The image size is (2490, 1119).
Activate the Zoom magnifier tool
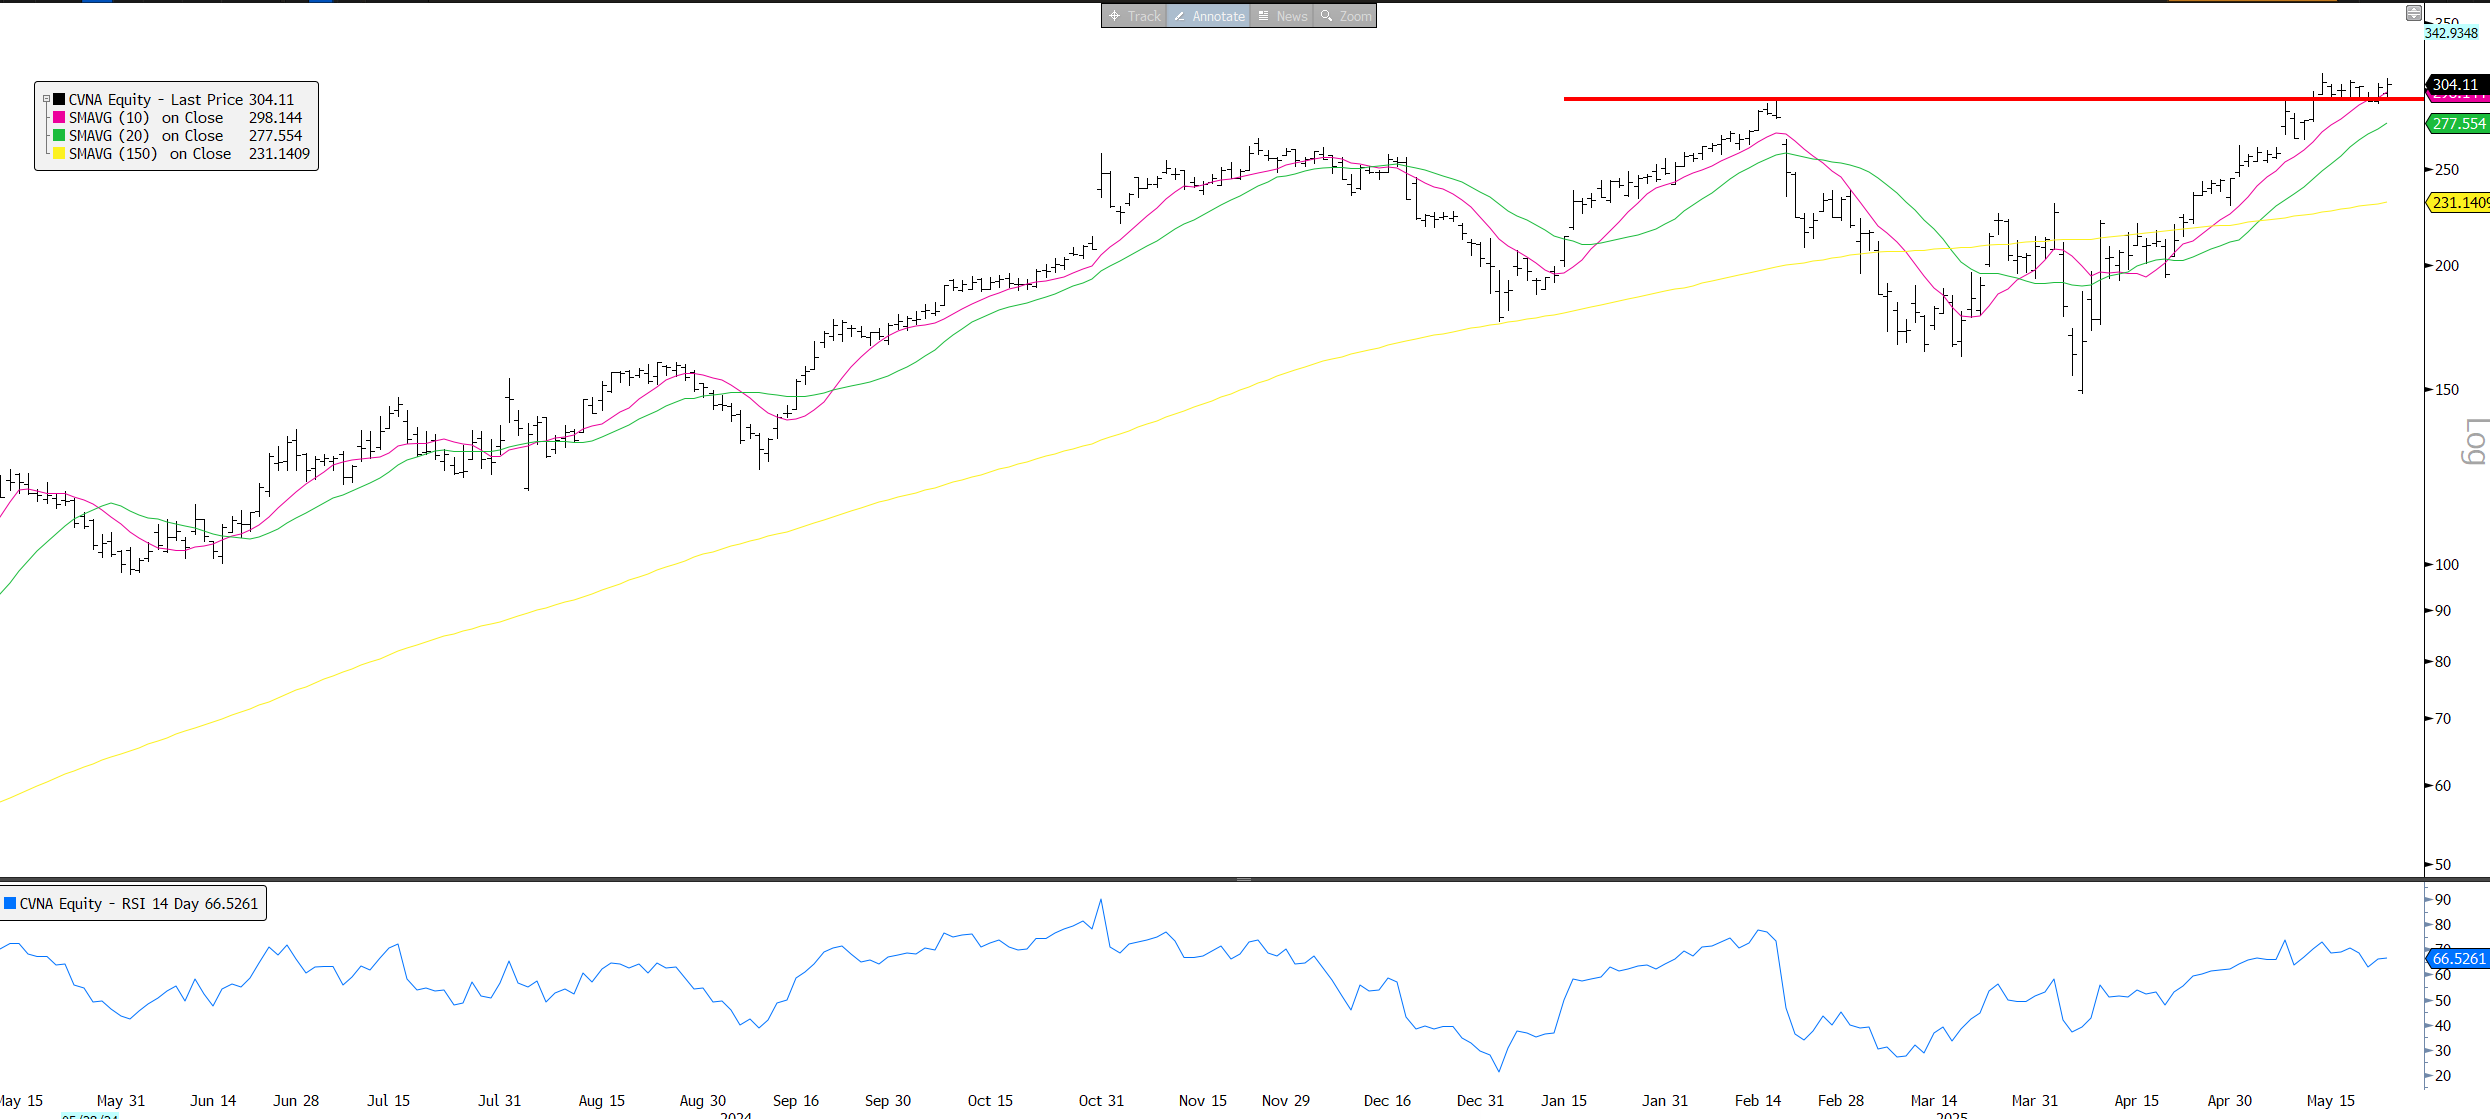[x=1346, y=16]
